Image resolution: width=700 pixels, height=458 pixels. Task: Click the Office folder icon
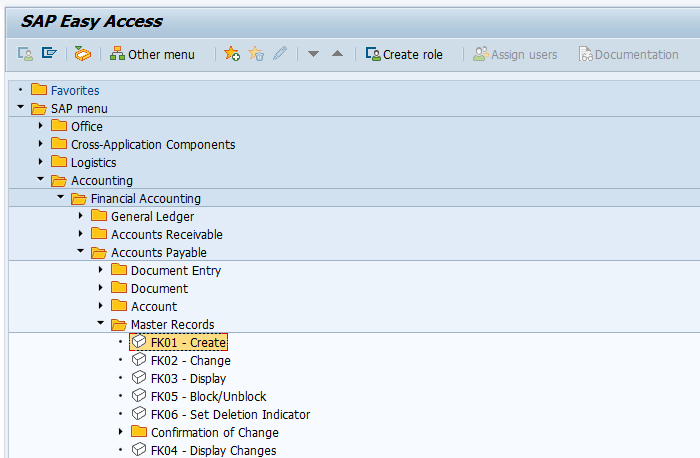pos(59,125)
